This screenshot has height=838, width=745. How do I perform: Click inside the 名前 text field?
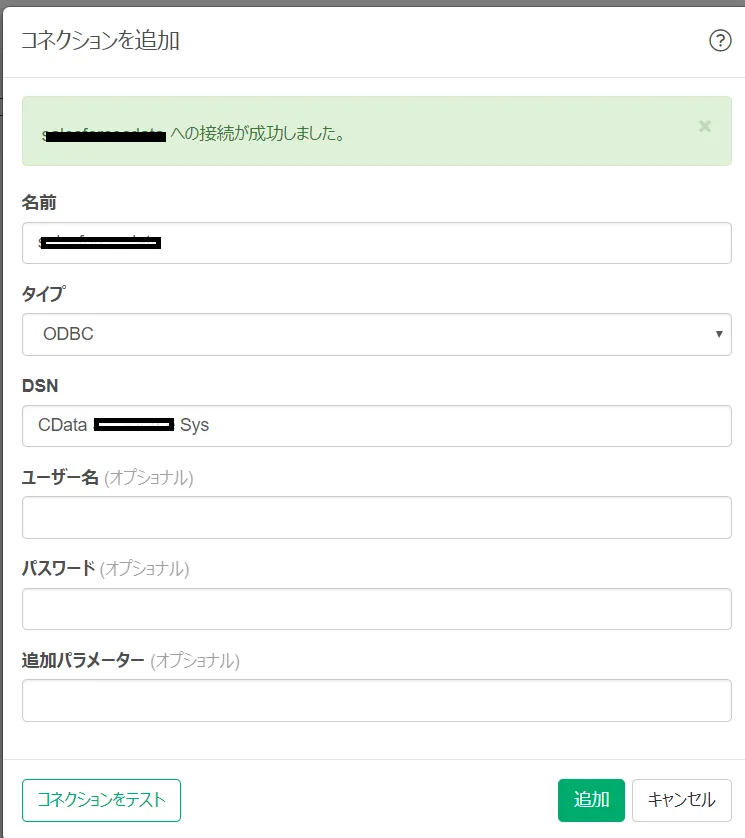point(376,242)
